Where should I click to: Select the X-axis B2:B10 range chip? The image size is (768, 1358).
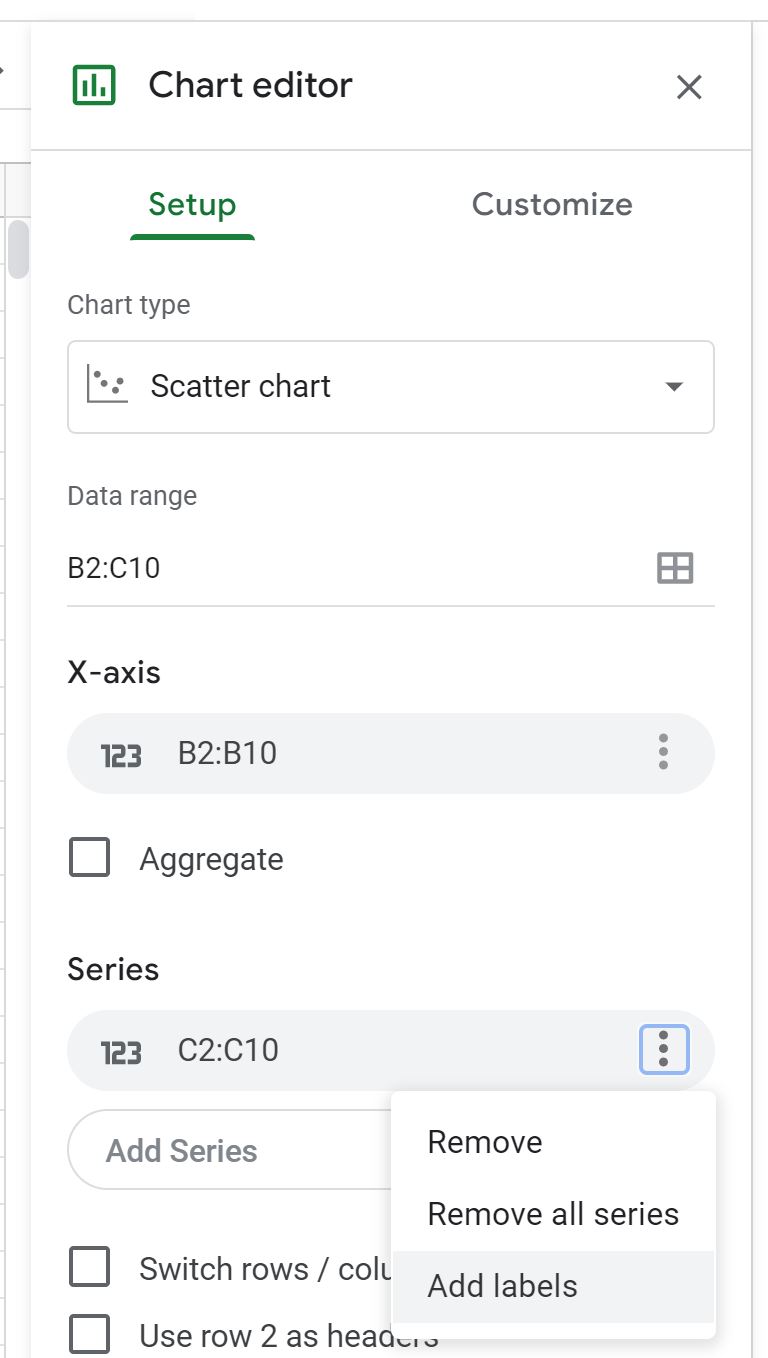click(x=391, y=753)
